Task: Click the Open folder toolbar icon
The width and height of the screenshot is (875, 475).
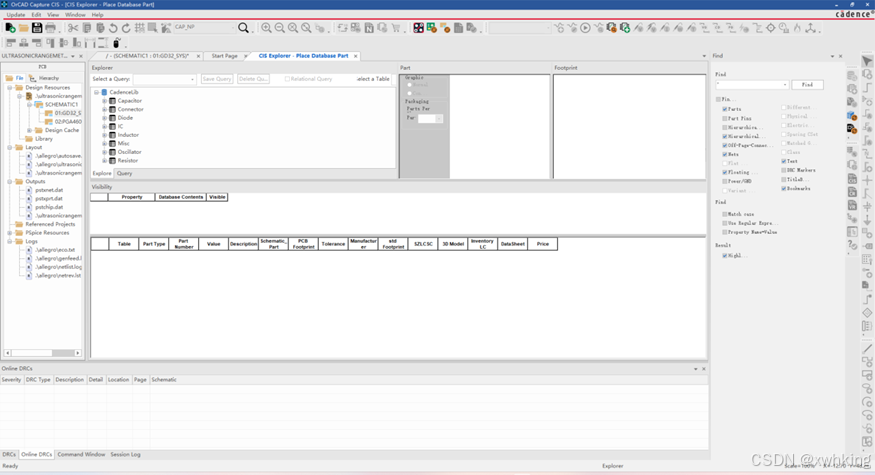Action: [x=23, y=28]
